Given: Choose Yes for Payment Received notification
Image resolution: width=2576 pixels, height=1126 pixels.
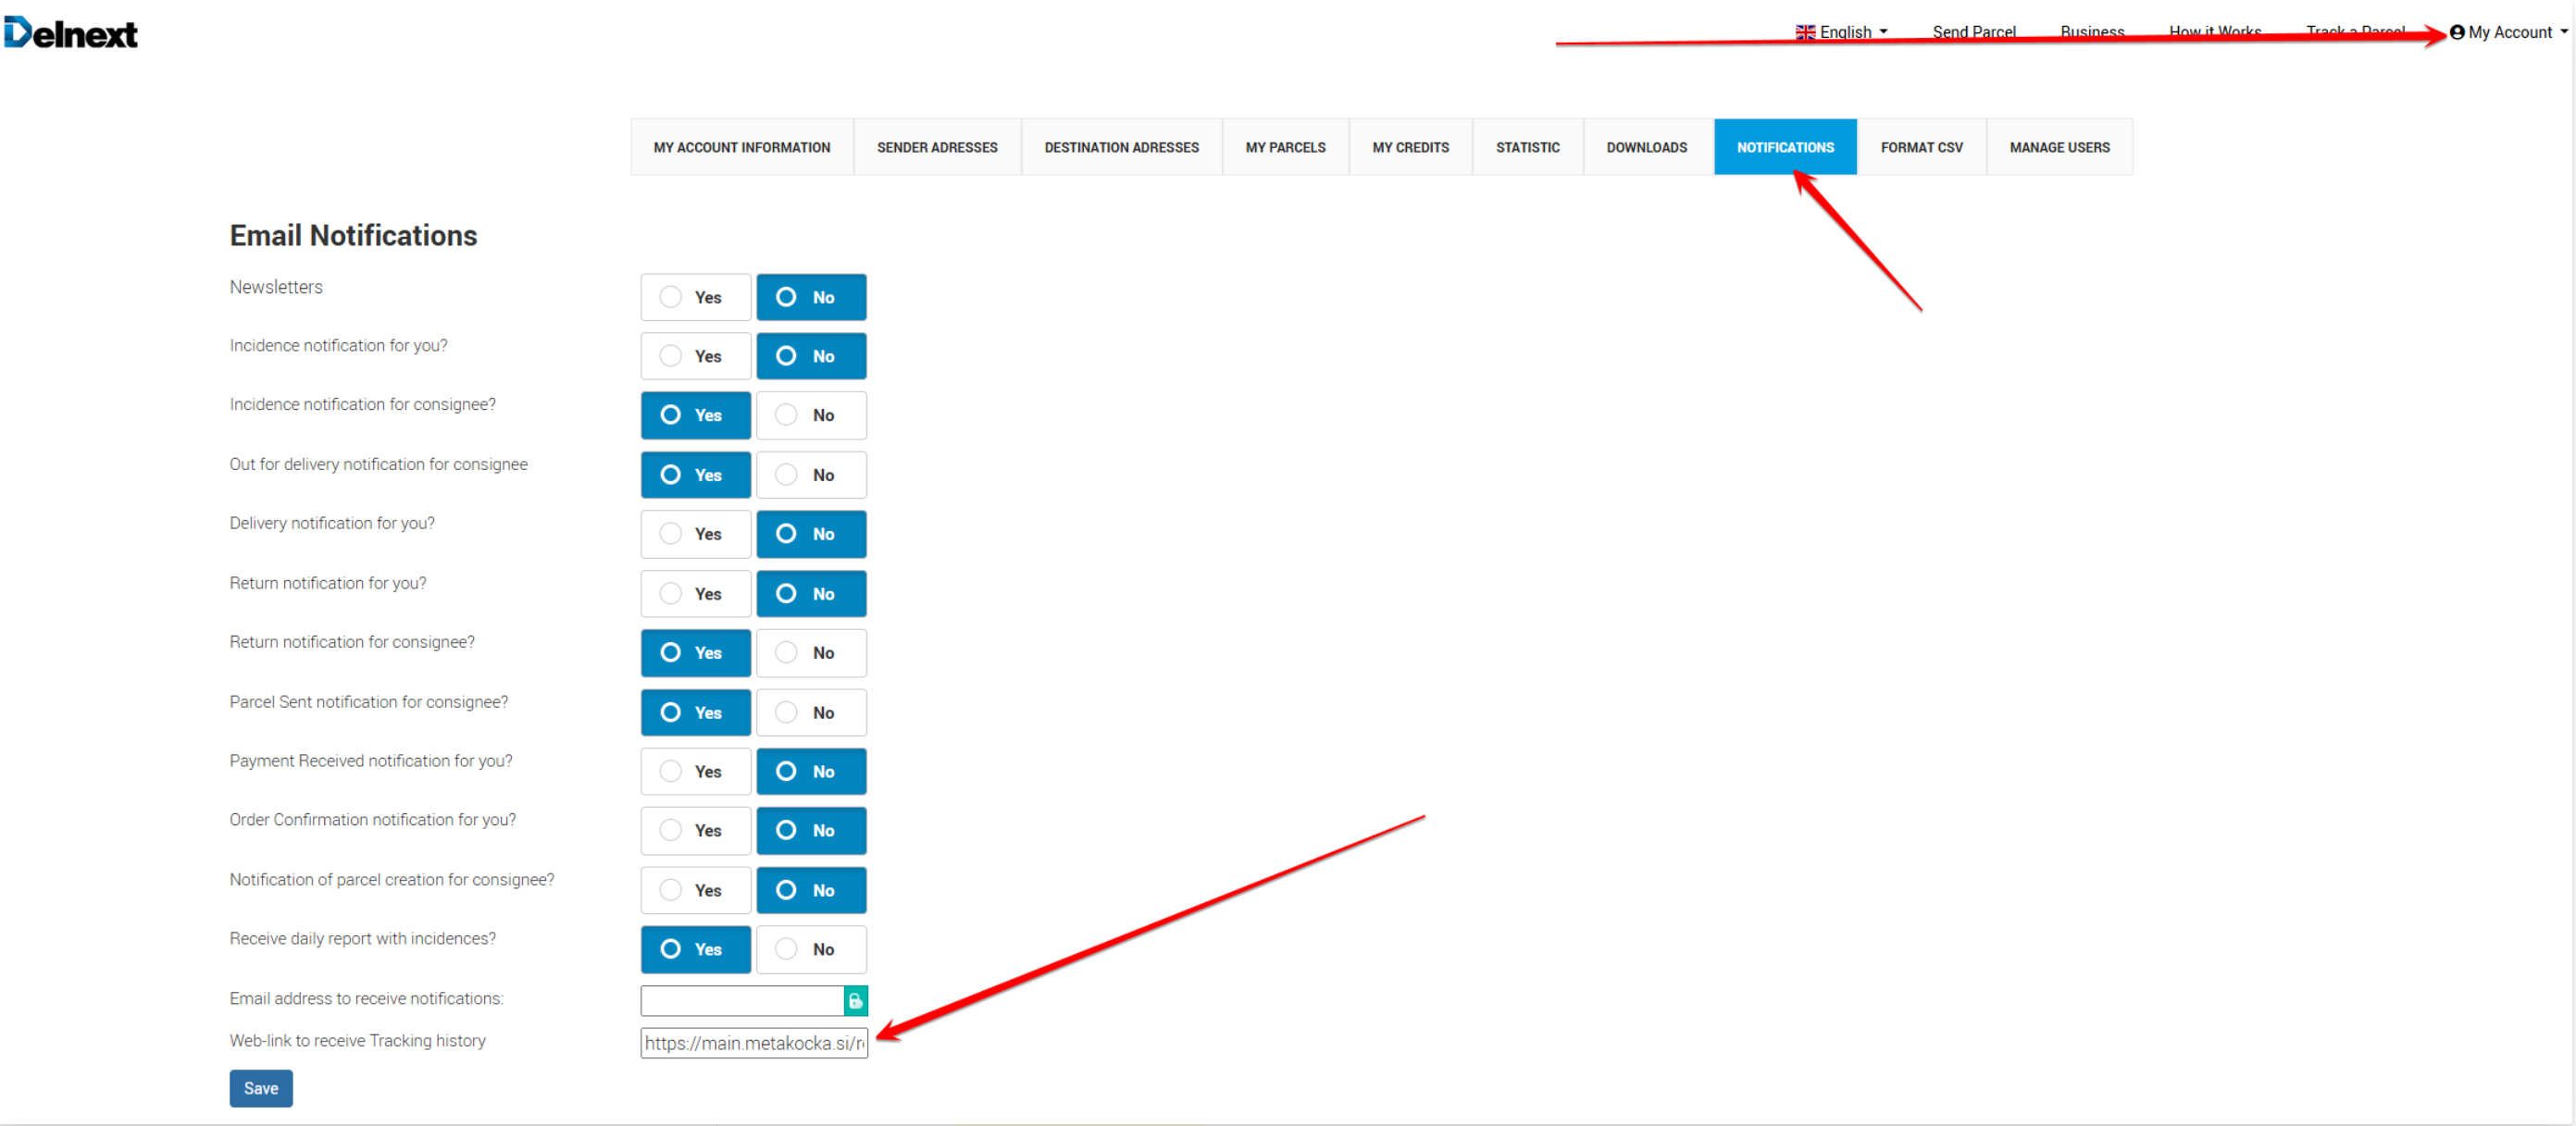Looking at the screenshot, I should (x=695, y=771).
